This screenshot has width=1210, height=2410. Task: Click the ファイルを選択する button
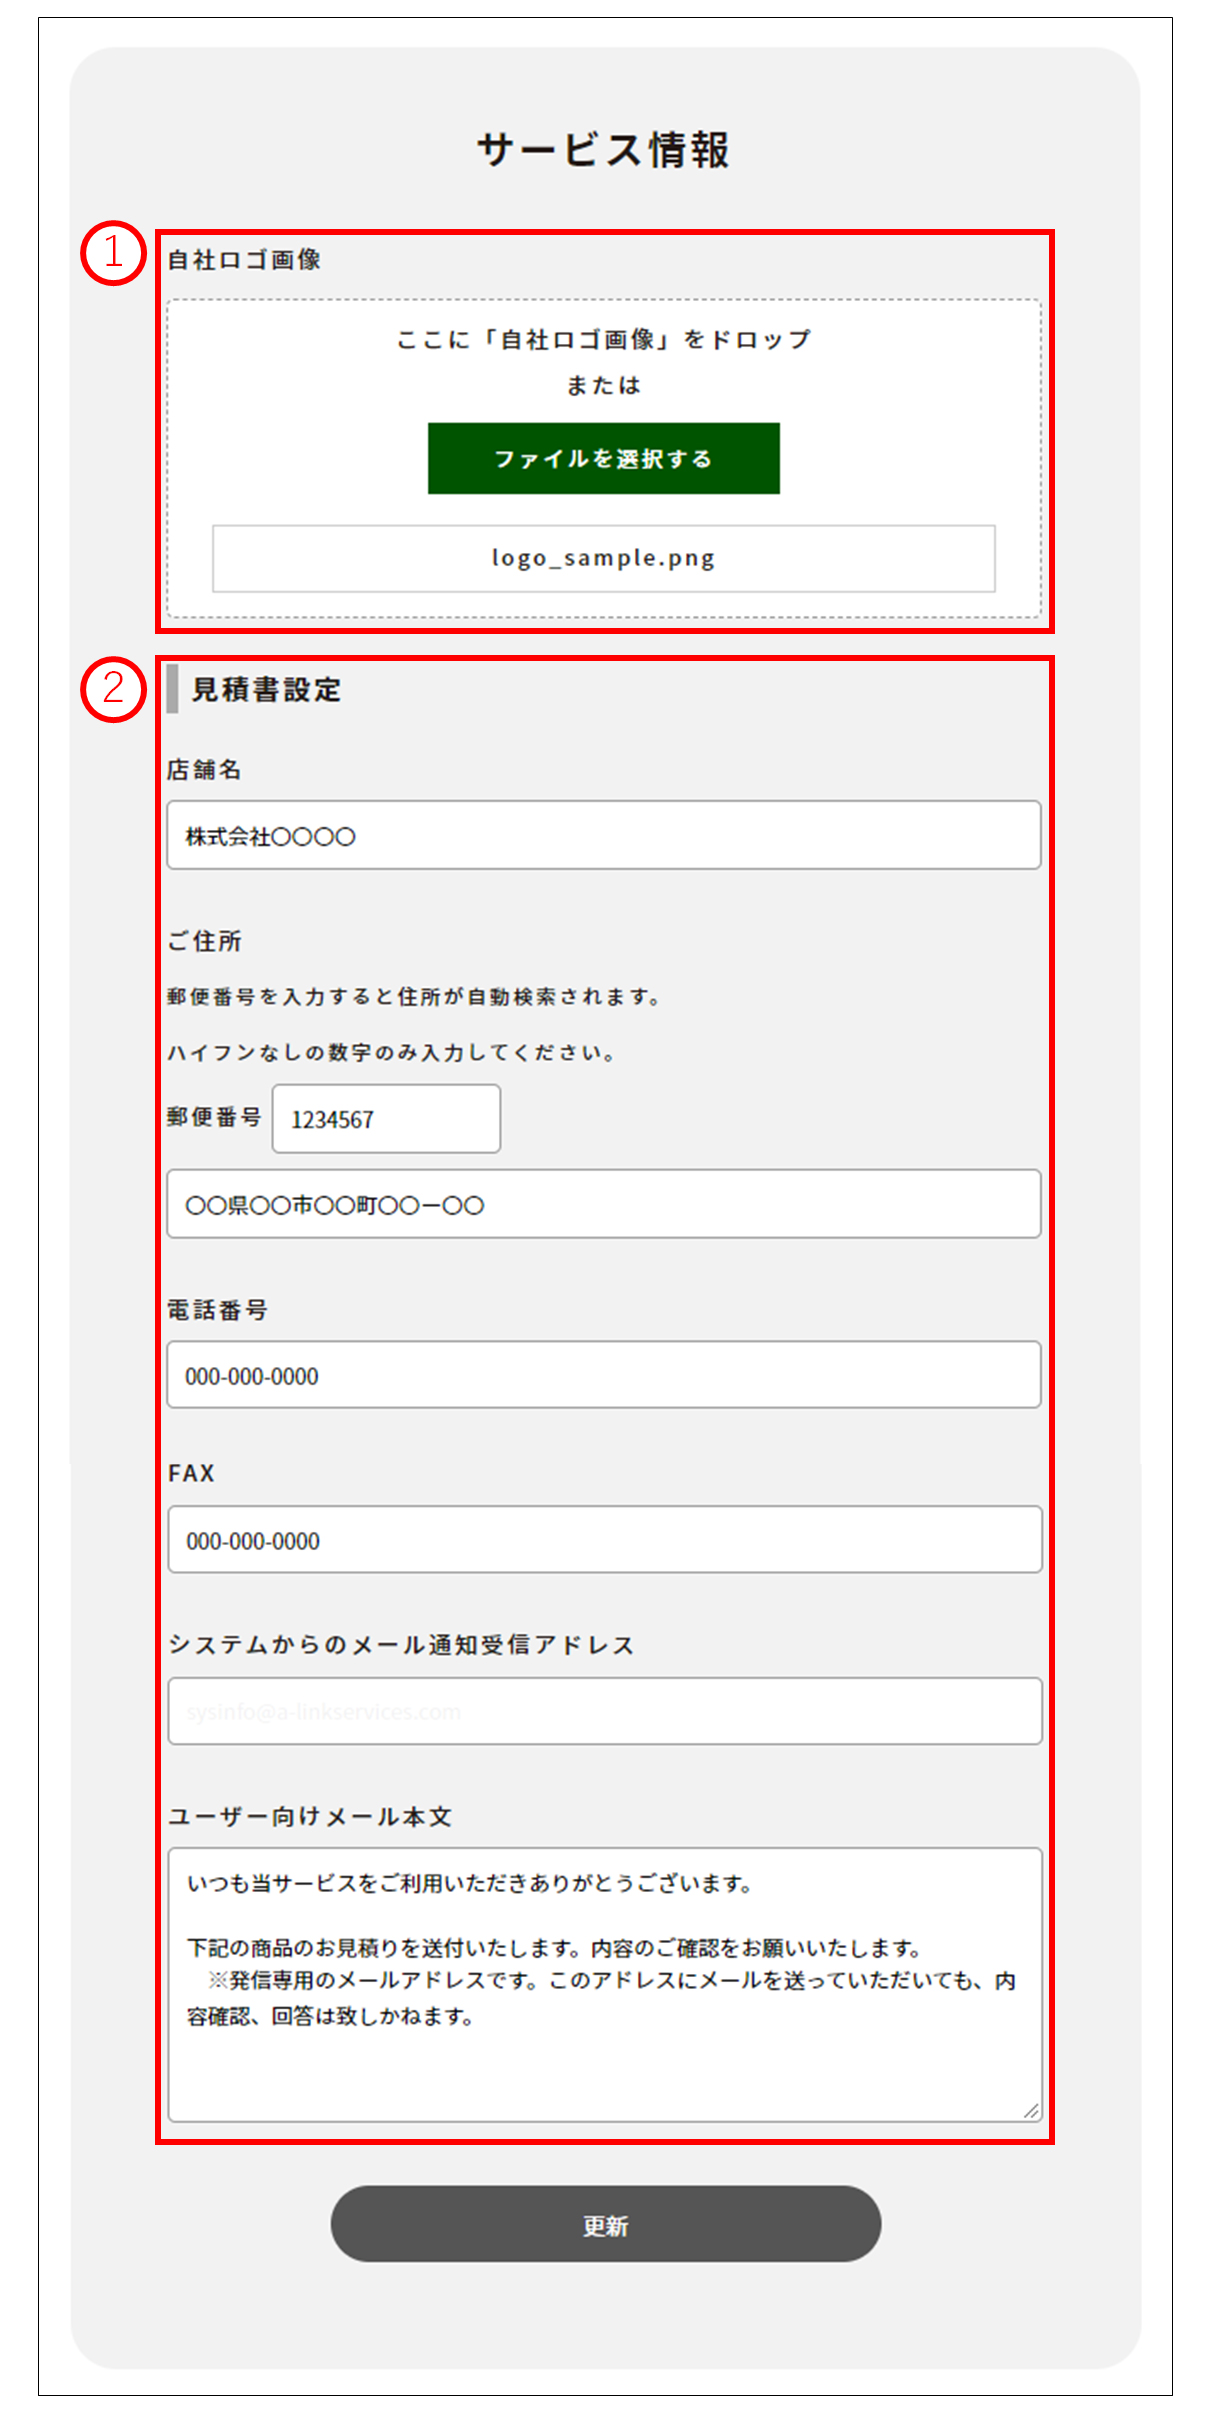tap(603, 458)
